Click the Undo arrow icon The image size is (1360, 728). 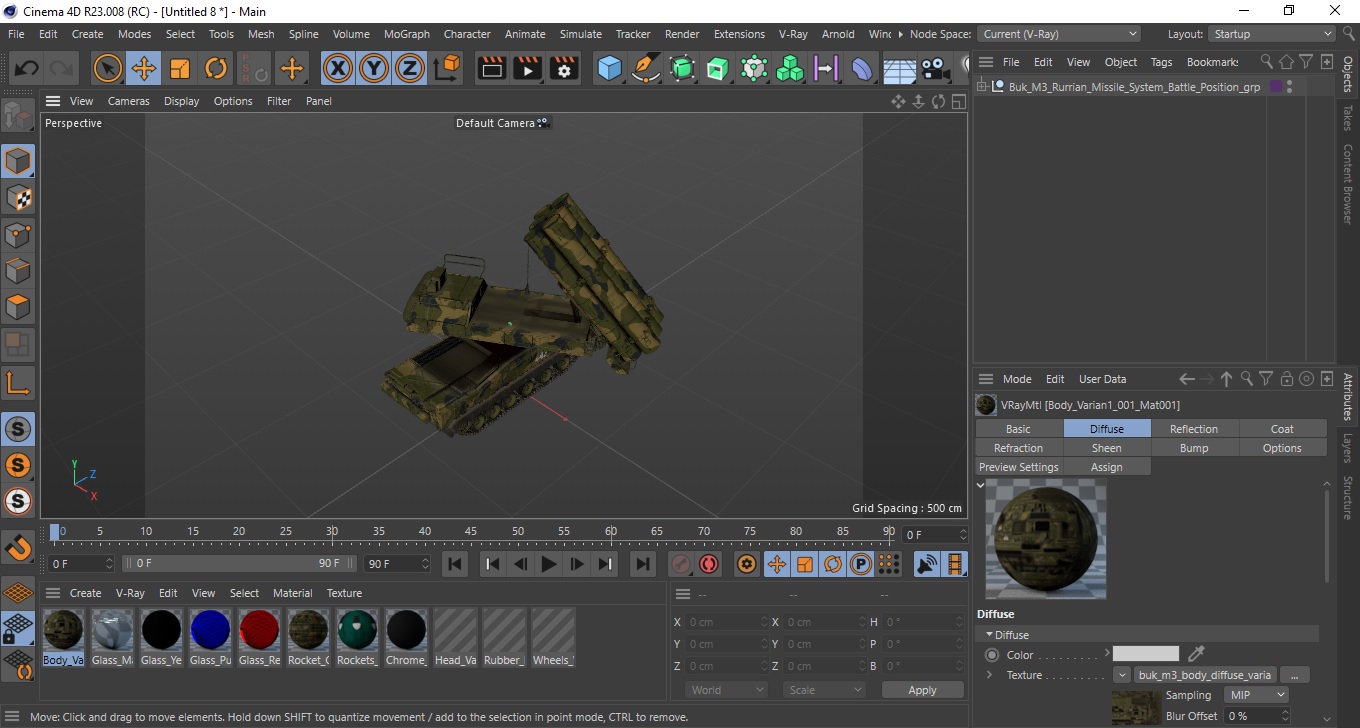tap(27, 69)
